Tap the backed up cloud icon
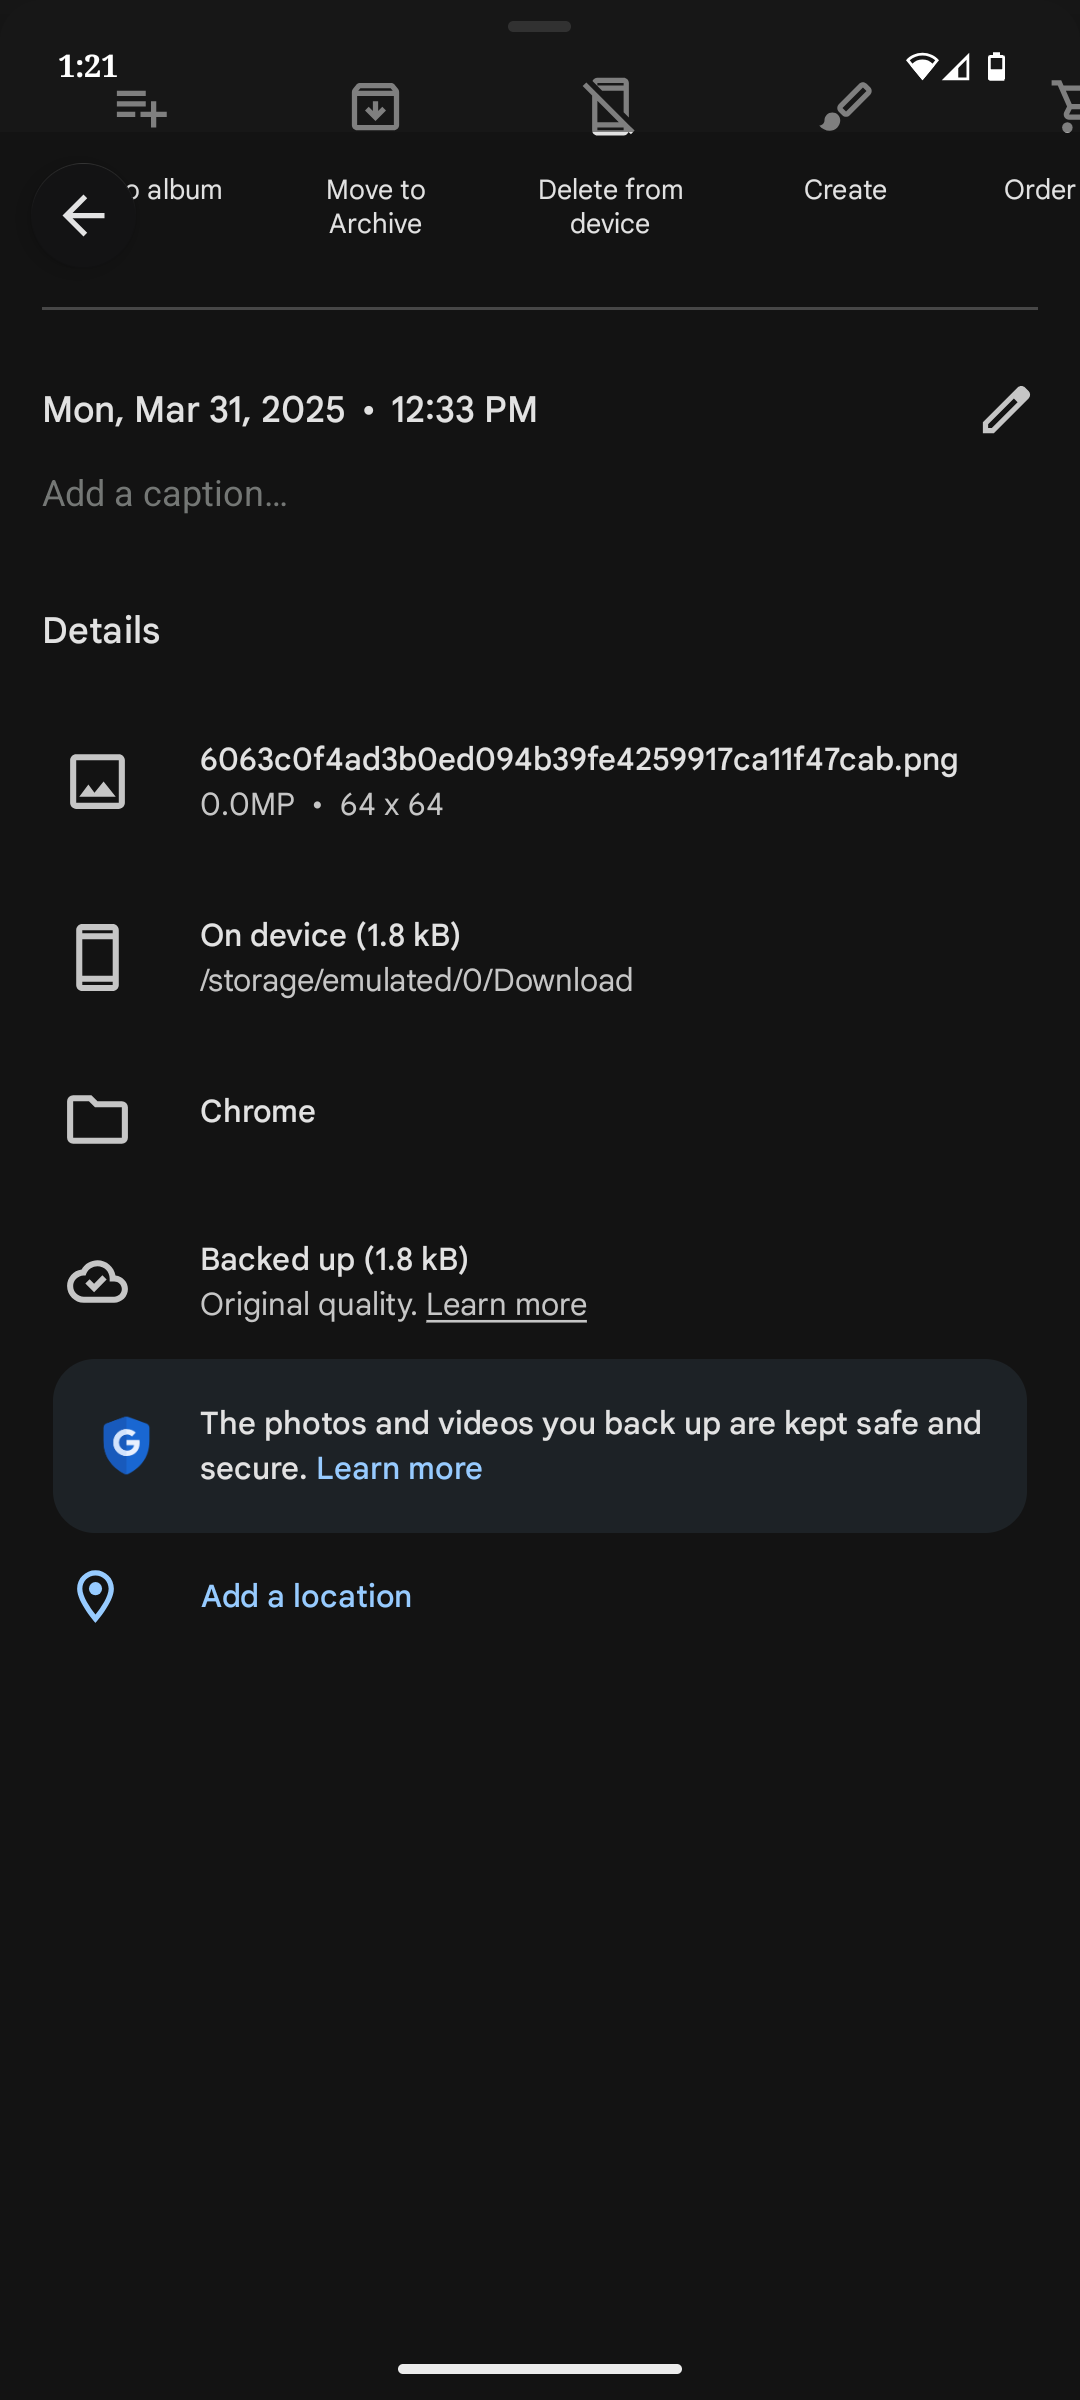Screen dimensions: 1080x2400 (x=97, y=1282)
